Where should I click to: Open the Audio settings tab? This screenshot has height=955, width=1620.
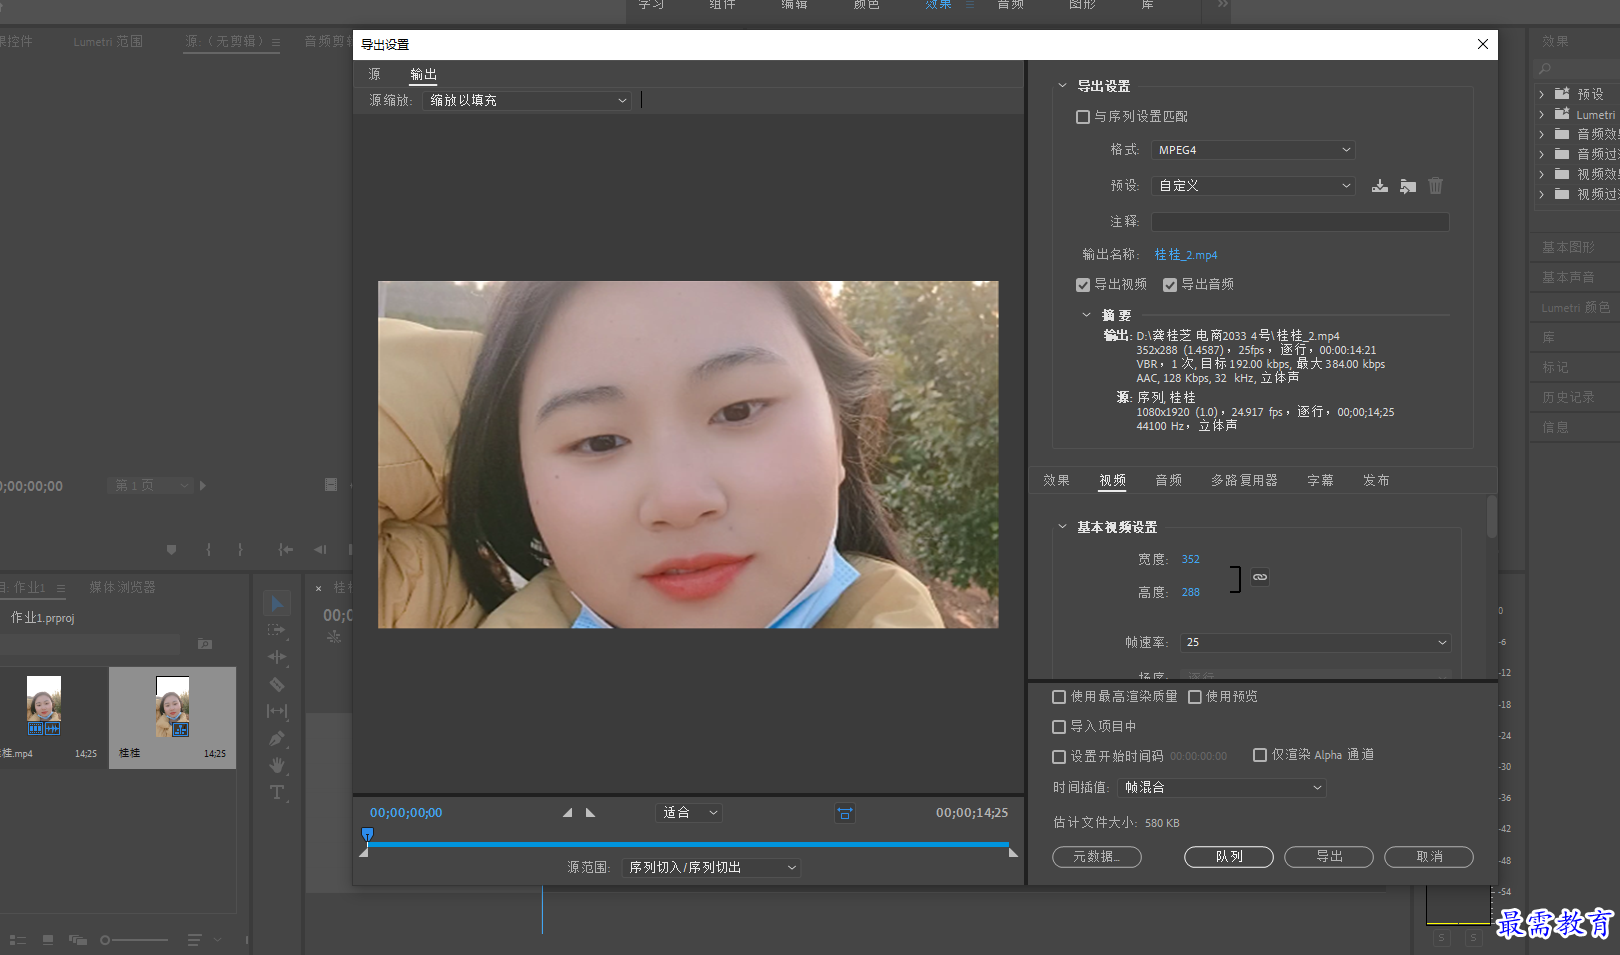point(1168,481)
